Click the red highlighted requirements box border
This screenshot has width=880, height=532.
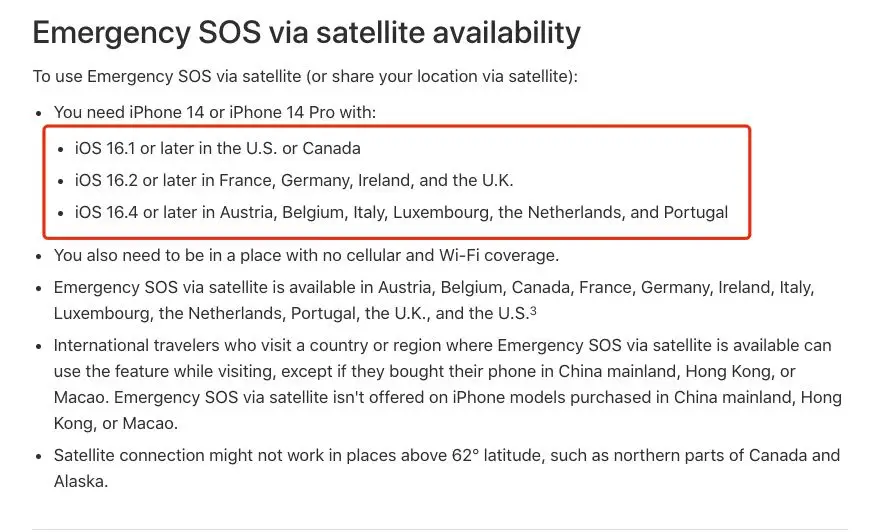click(397, 127)
